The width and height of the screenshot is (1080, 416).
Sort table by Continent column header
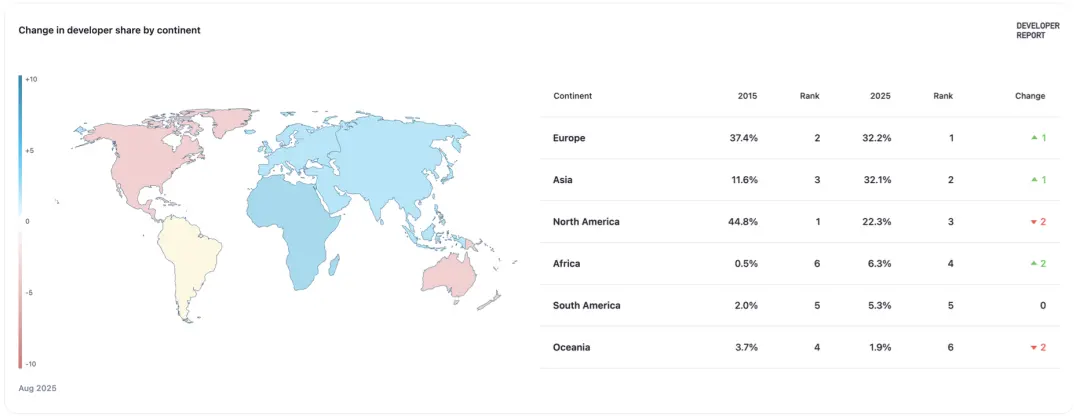point(572,96)
